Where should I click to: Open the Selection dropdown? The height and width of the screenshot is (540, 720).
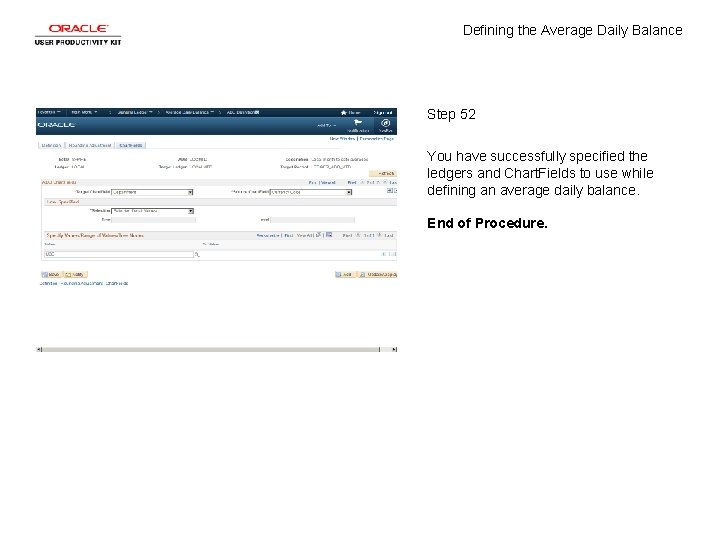pos(152,211)
